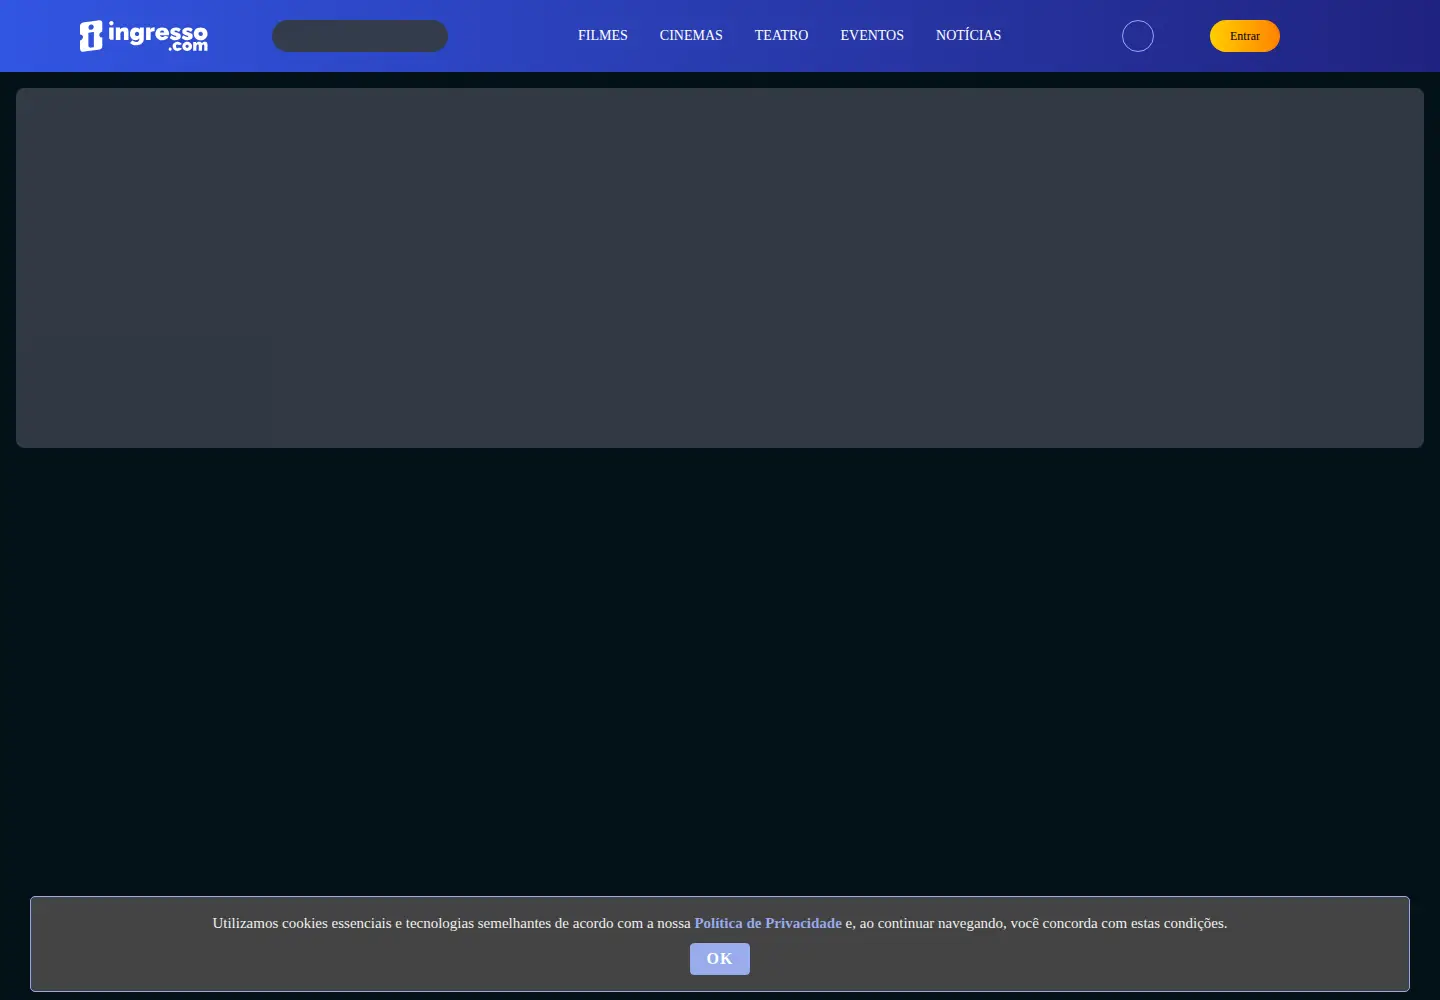Screen dimensions: 1440x1000
Task: Click the Entrar login button
Action: pos(1245,36)
